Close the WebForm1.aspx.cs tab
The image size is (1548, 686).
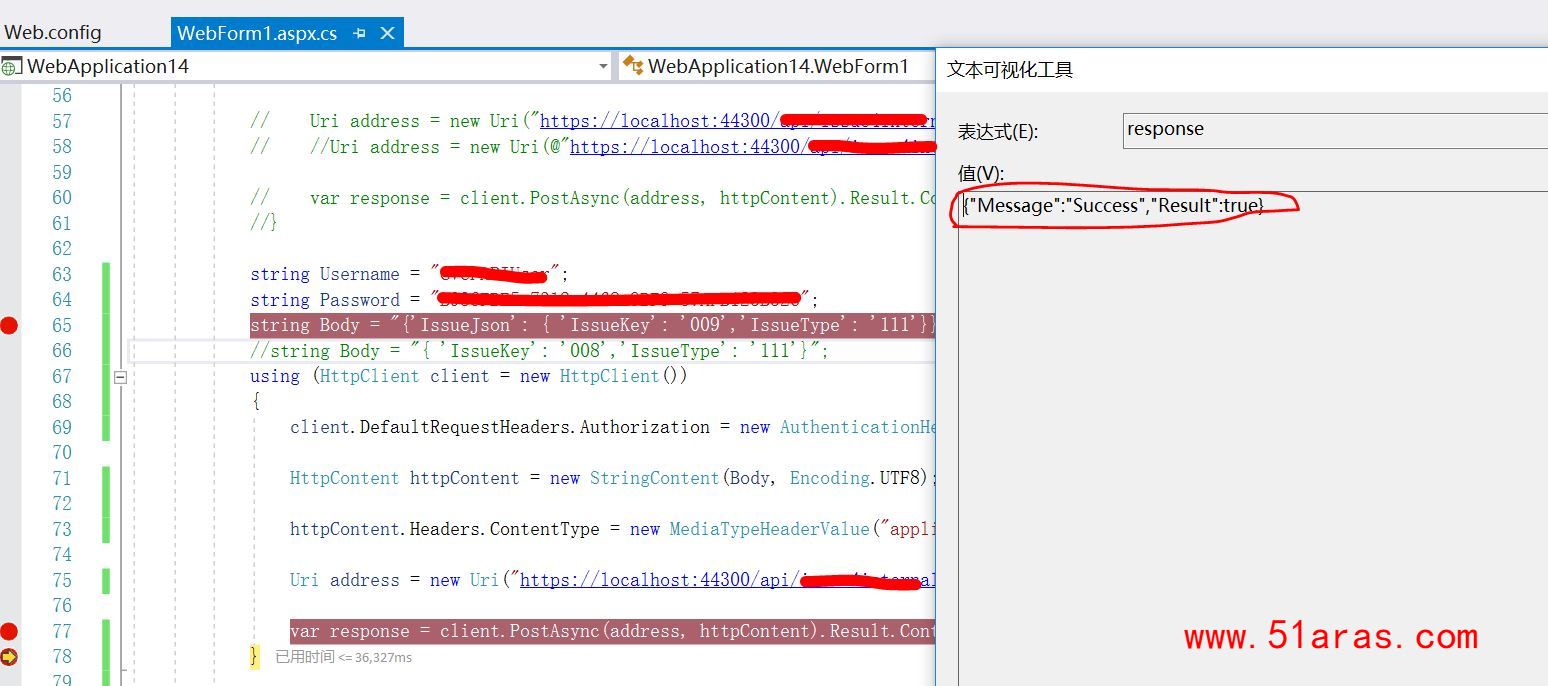click(388, 33)
